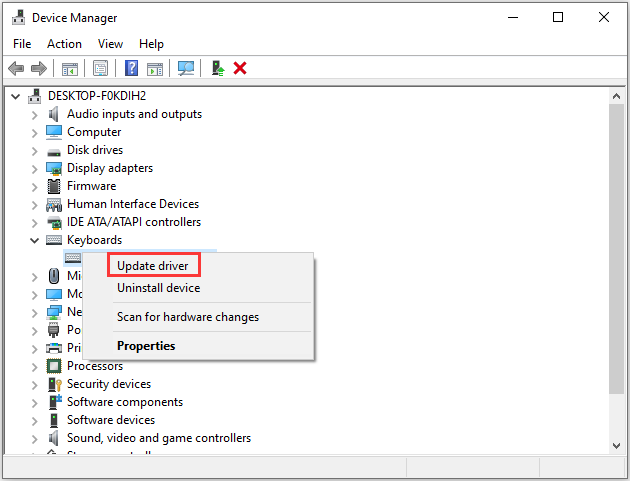630x481 pixels.
Task: Select the Software components icon
Action: pyautogui.click(x=55, y=402)
